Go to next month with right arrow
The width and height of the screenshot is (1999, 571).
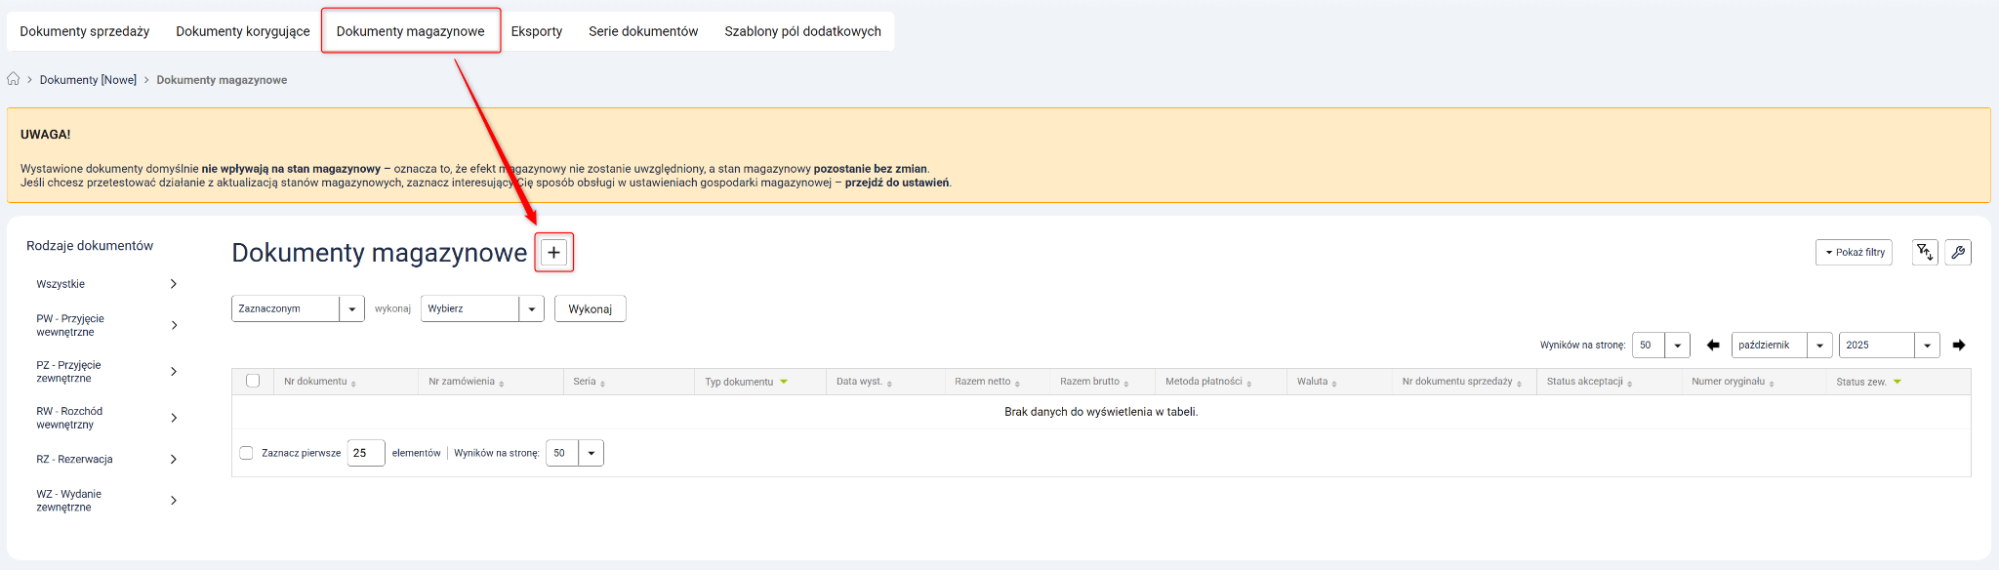tap(1958, 345)
